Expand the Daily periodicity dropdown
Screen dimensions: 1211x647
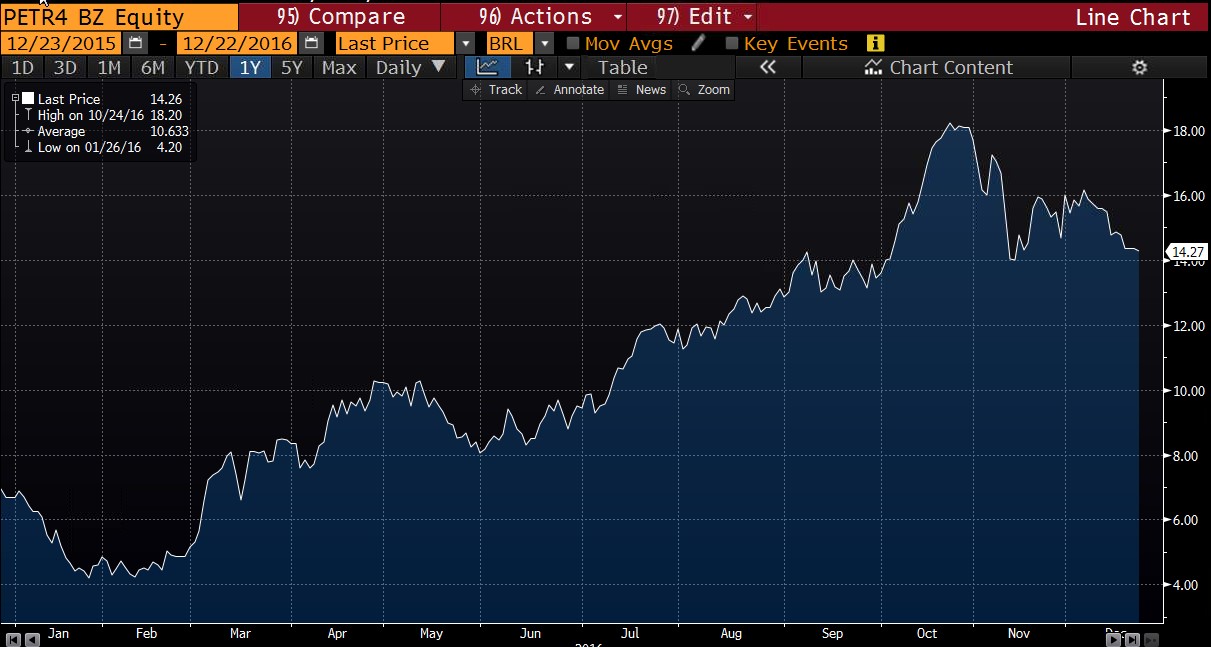(x=437, y=67)
